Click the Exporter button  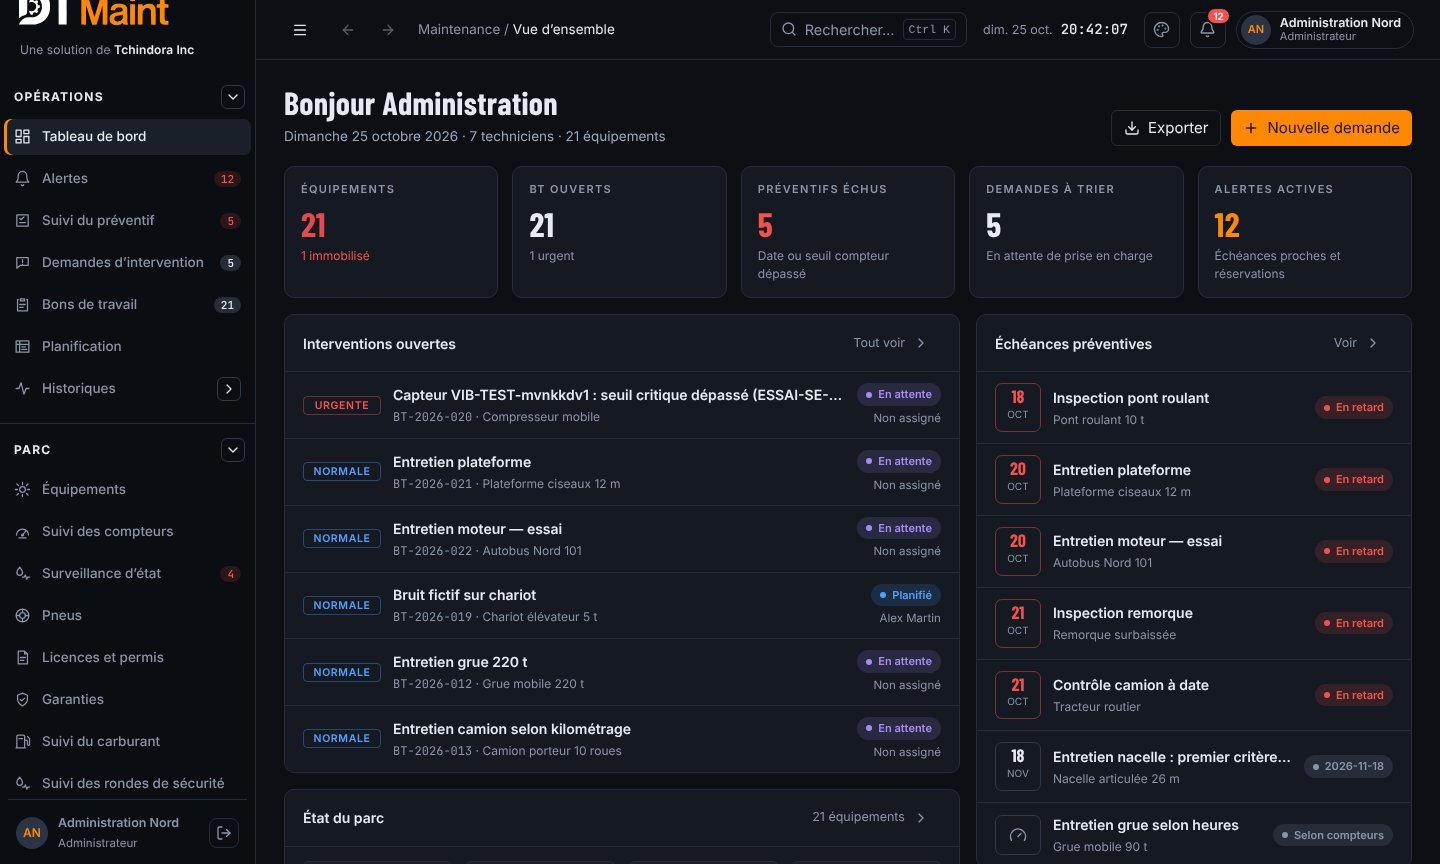[x=1166, y=128]
